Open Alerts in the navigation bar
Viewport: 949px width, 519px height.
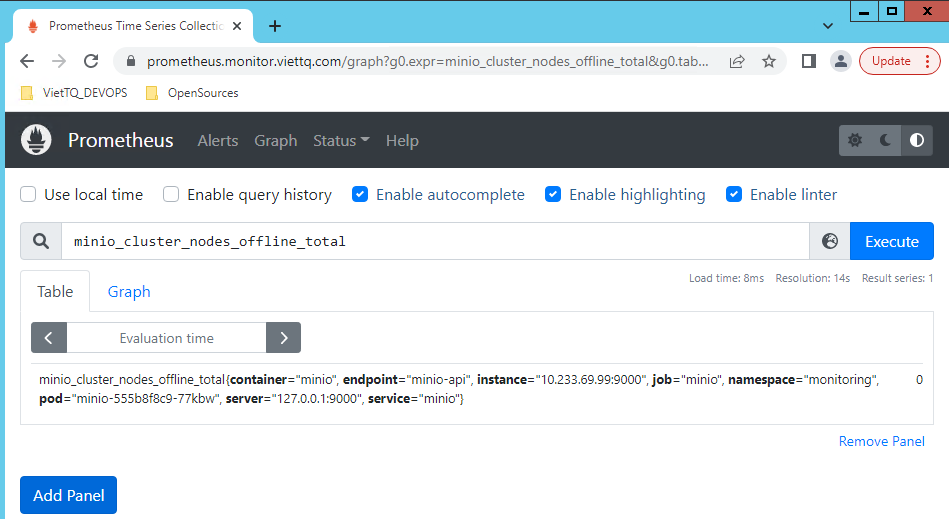(218, 141)
